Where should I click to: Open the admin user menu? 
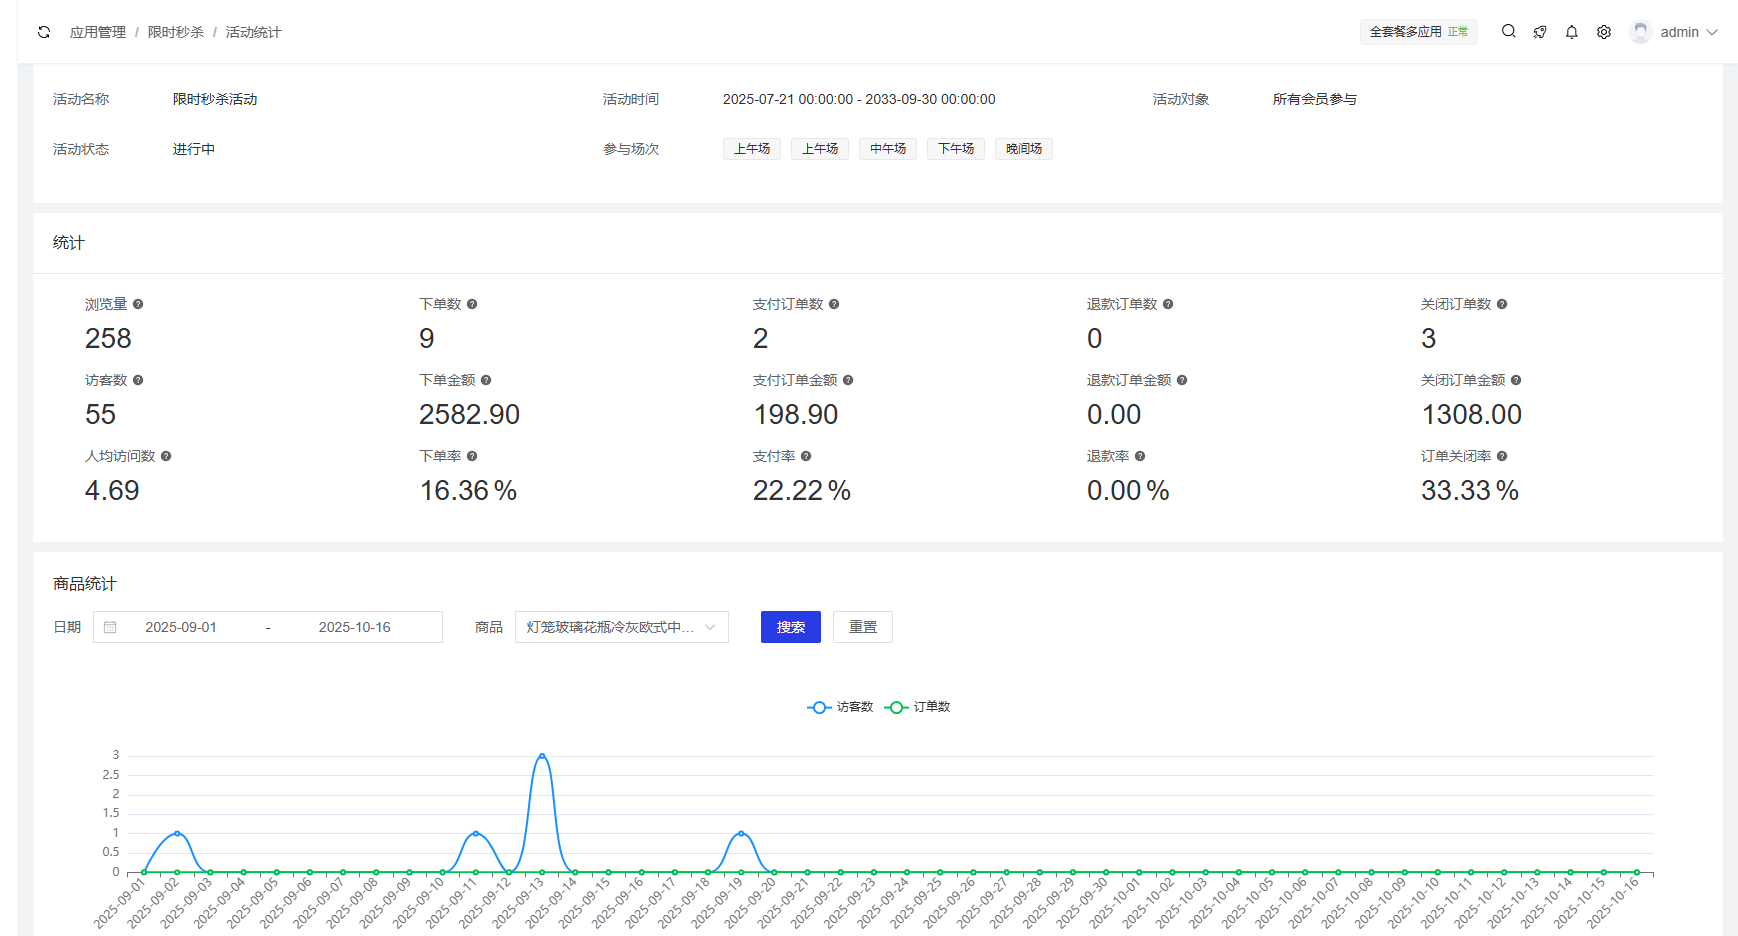click(1680, 32)
